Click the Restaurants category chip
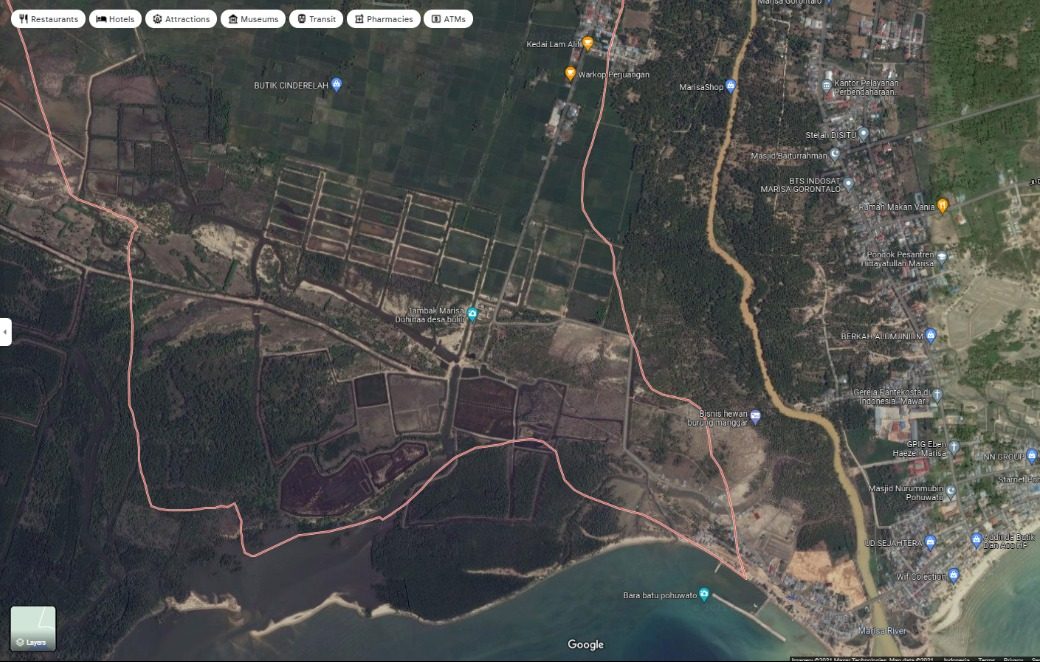Viewport: 1040px width, 662px height. (x=48, y=19)
